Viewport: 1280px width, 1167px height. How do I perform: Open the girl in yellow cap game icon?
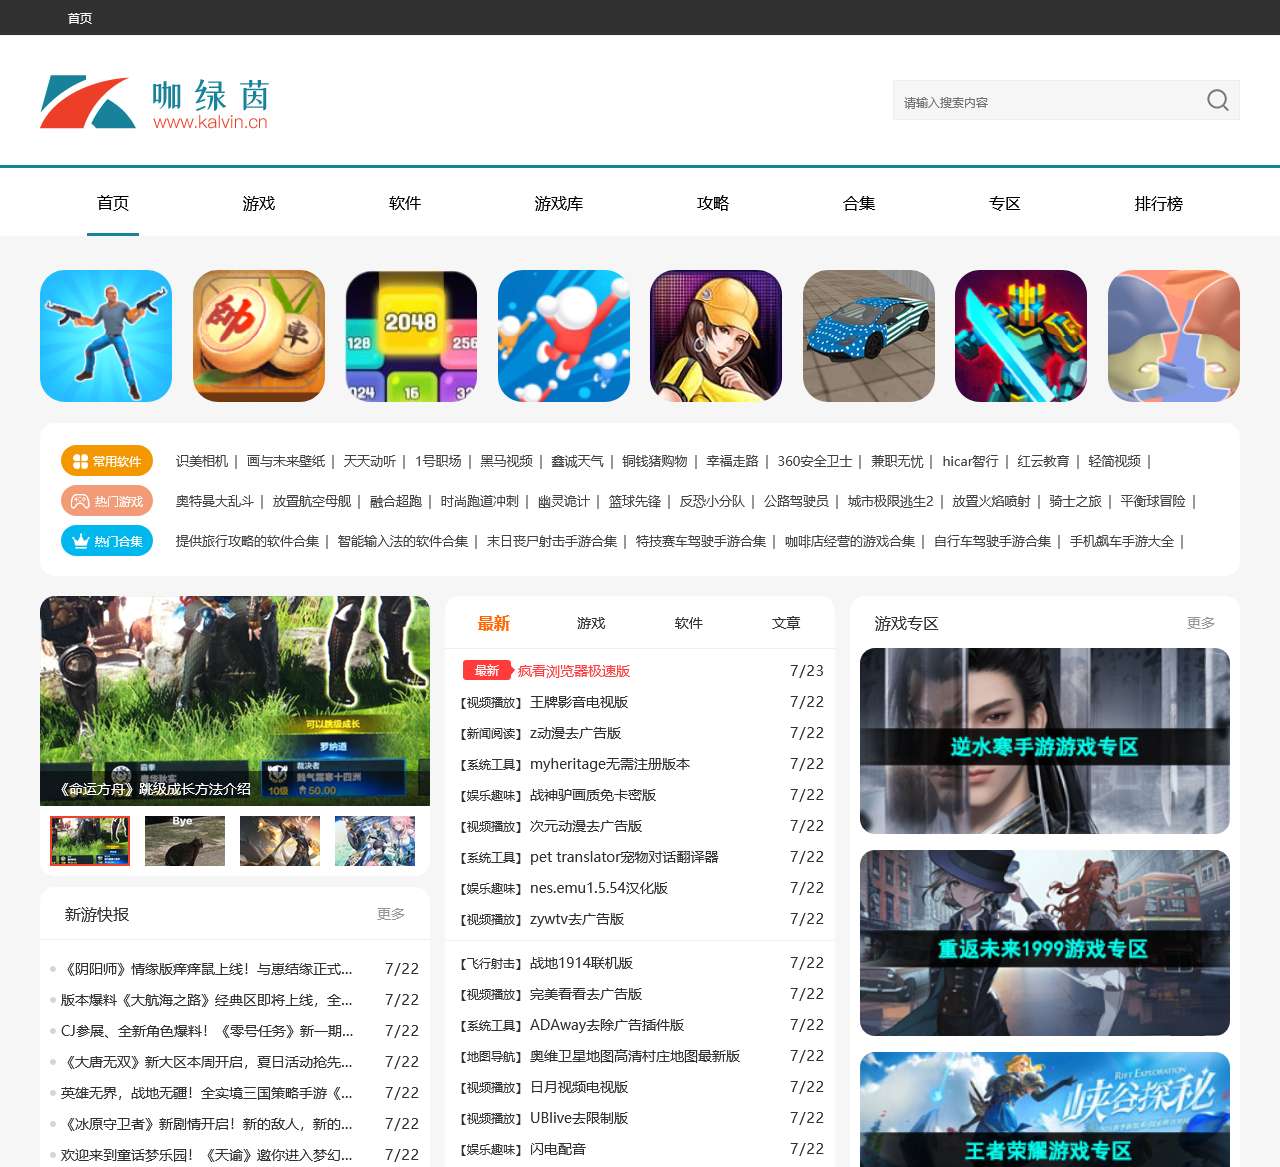[x=716, y=336]
